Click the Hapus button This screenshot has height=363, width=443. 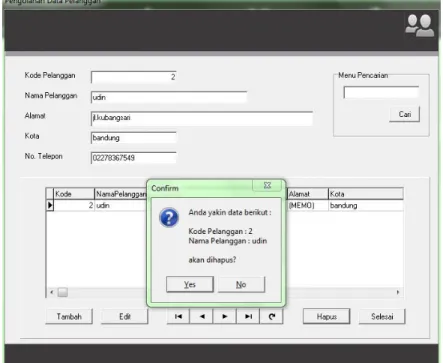coord(327,316)
